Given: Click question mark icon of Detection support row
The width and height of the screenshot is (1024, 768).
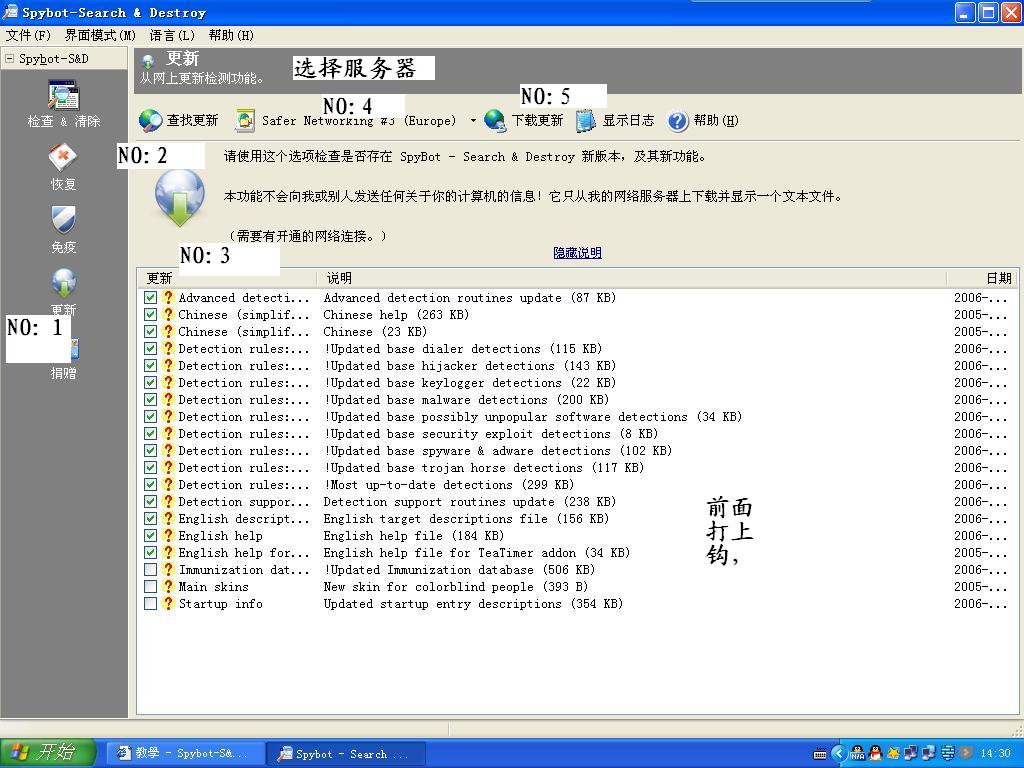Looking at the screenshot, I should pyautogui.click(x=168, y=502).
